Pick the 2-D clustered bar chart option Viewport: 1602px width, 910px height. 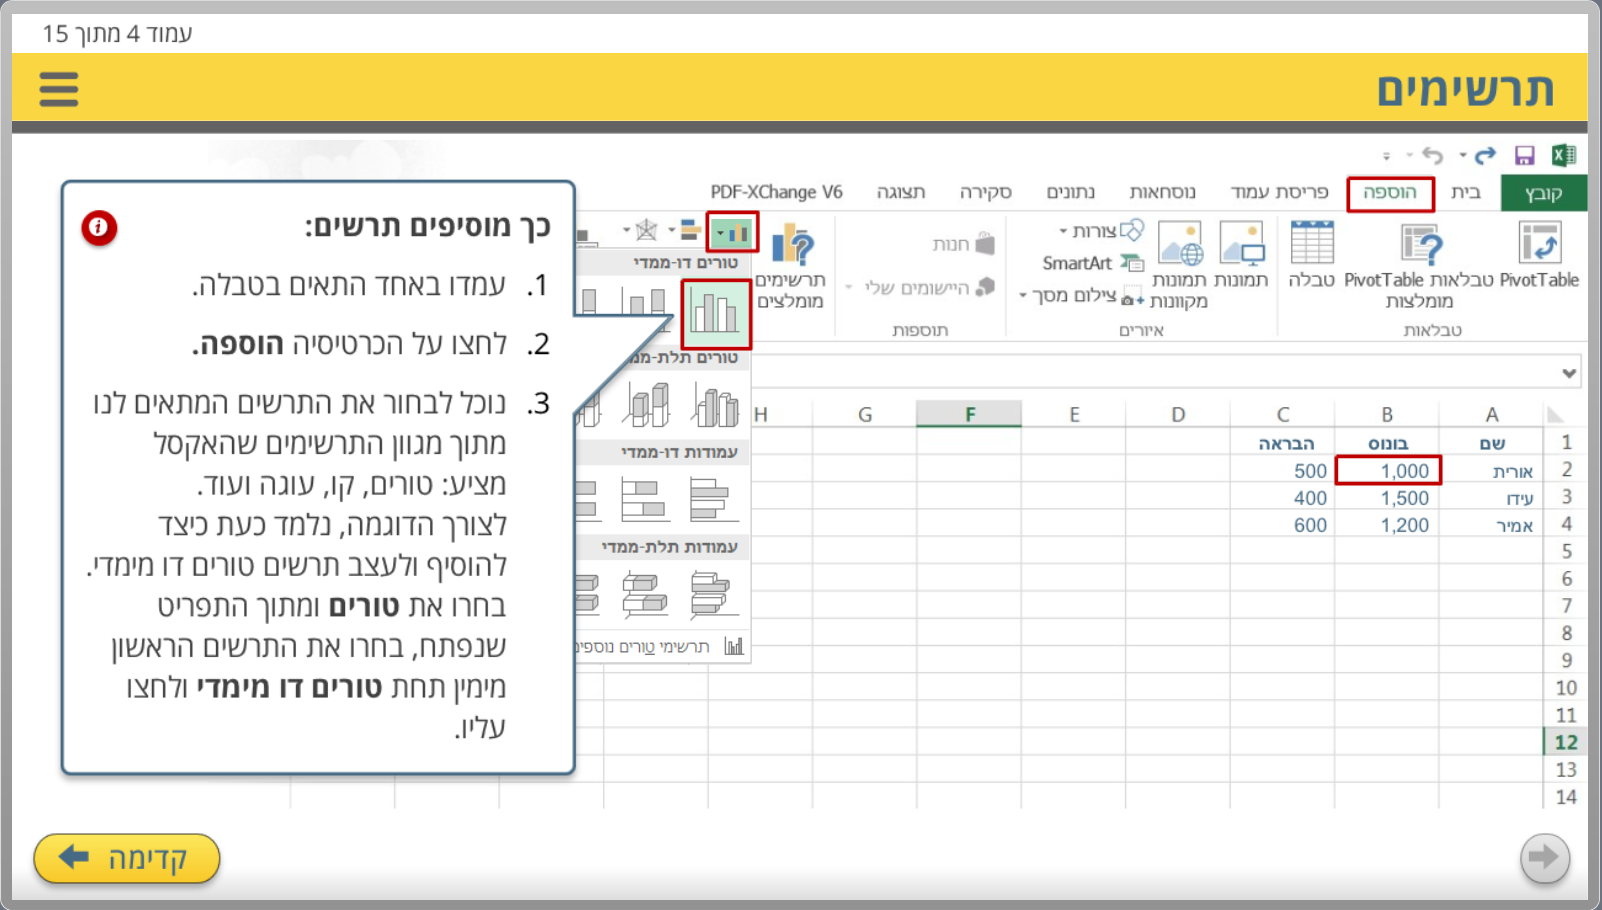pos(713,500)
